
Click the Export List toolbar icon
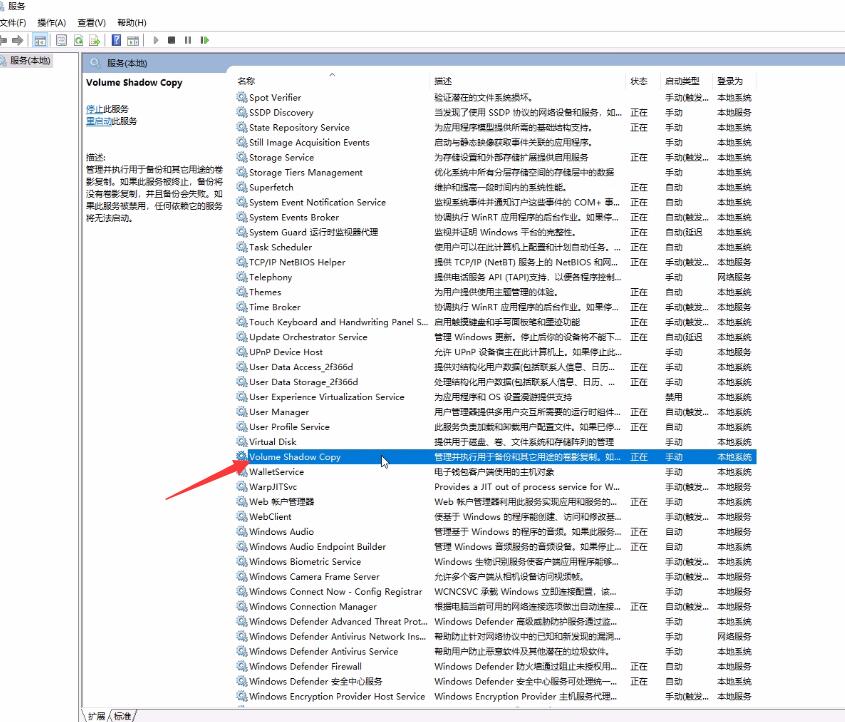tap(95, 40)
